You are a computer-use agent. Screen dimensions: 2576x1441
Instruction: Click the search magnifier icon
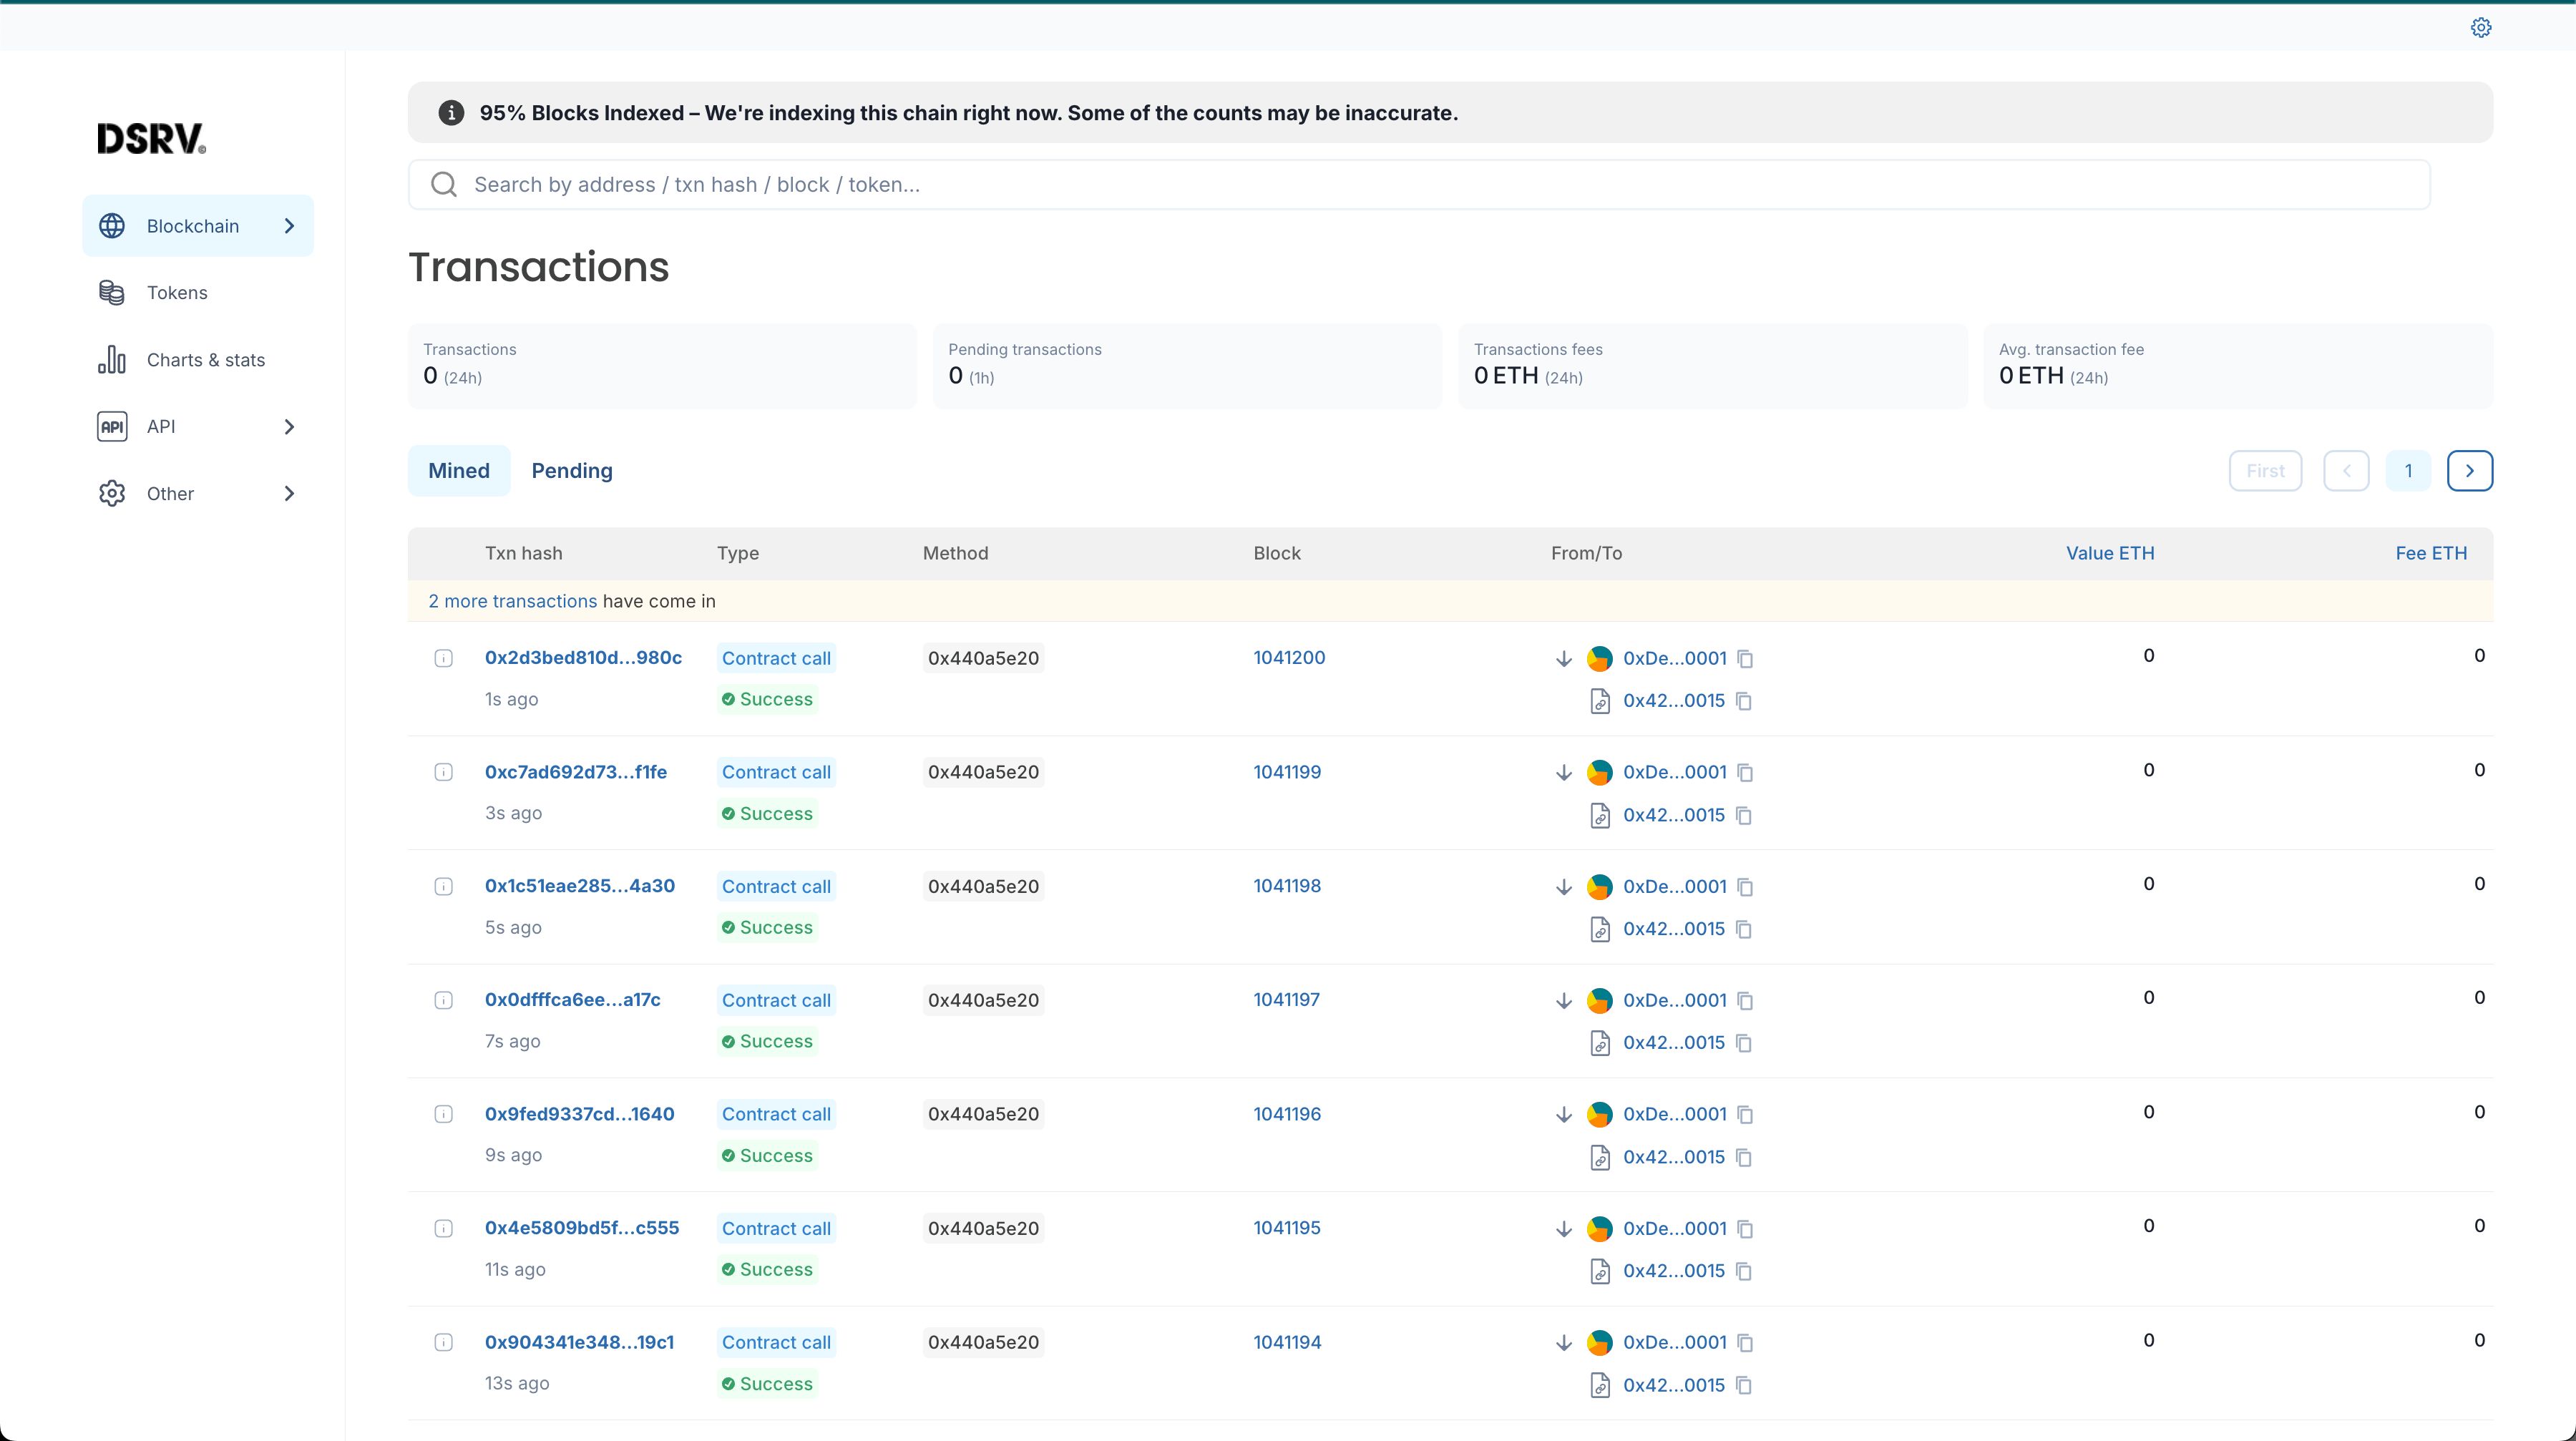[444, 185]
